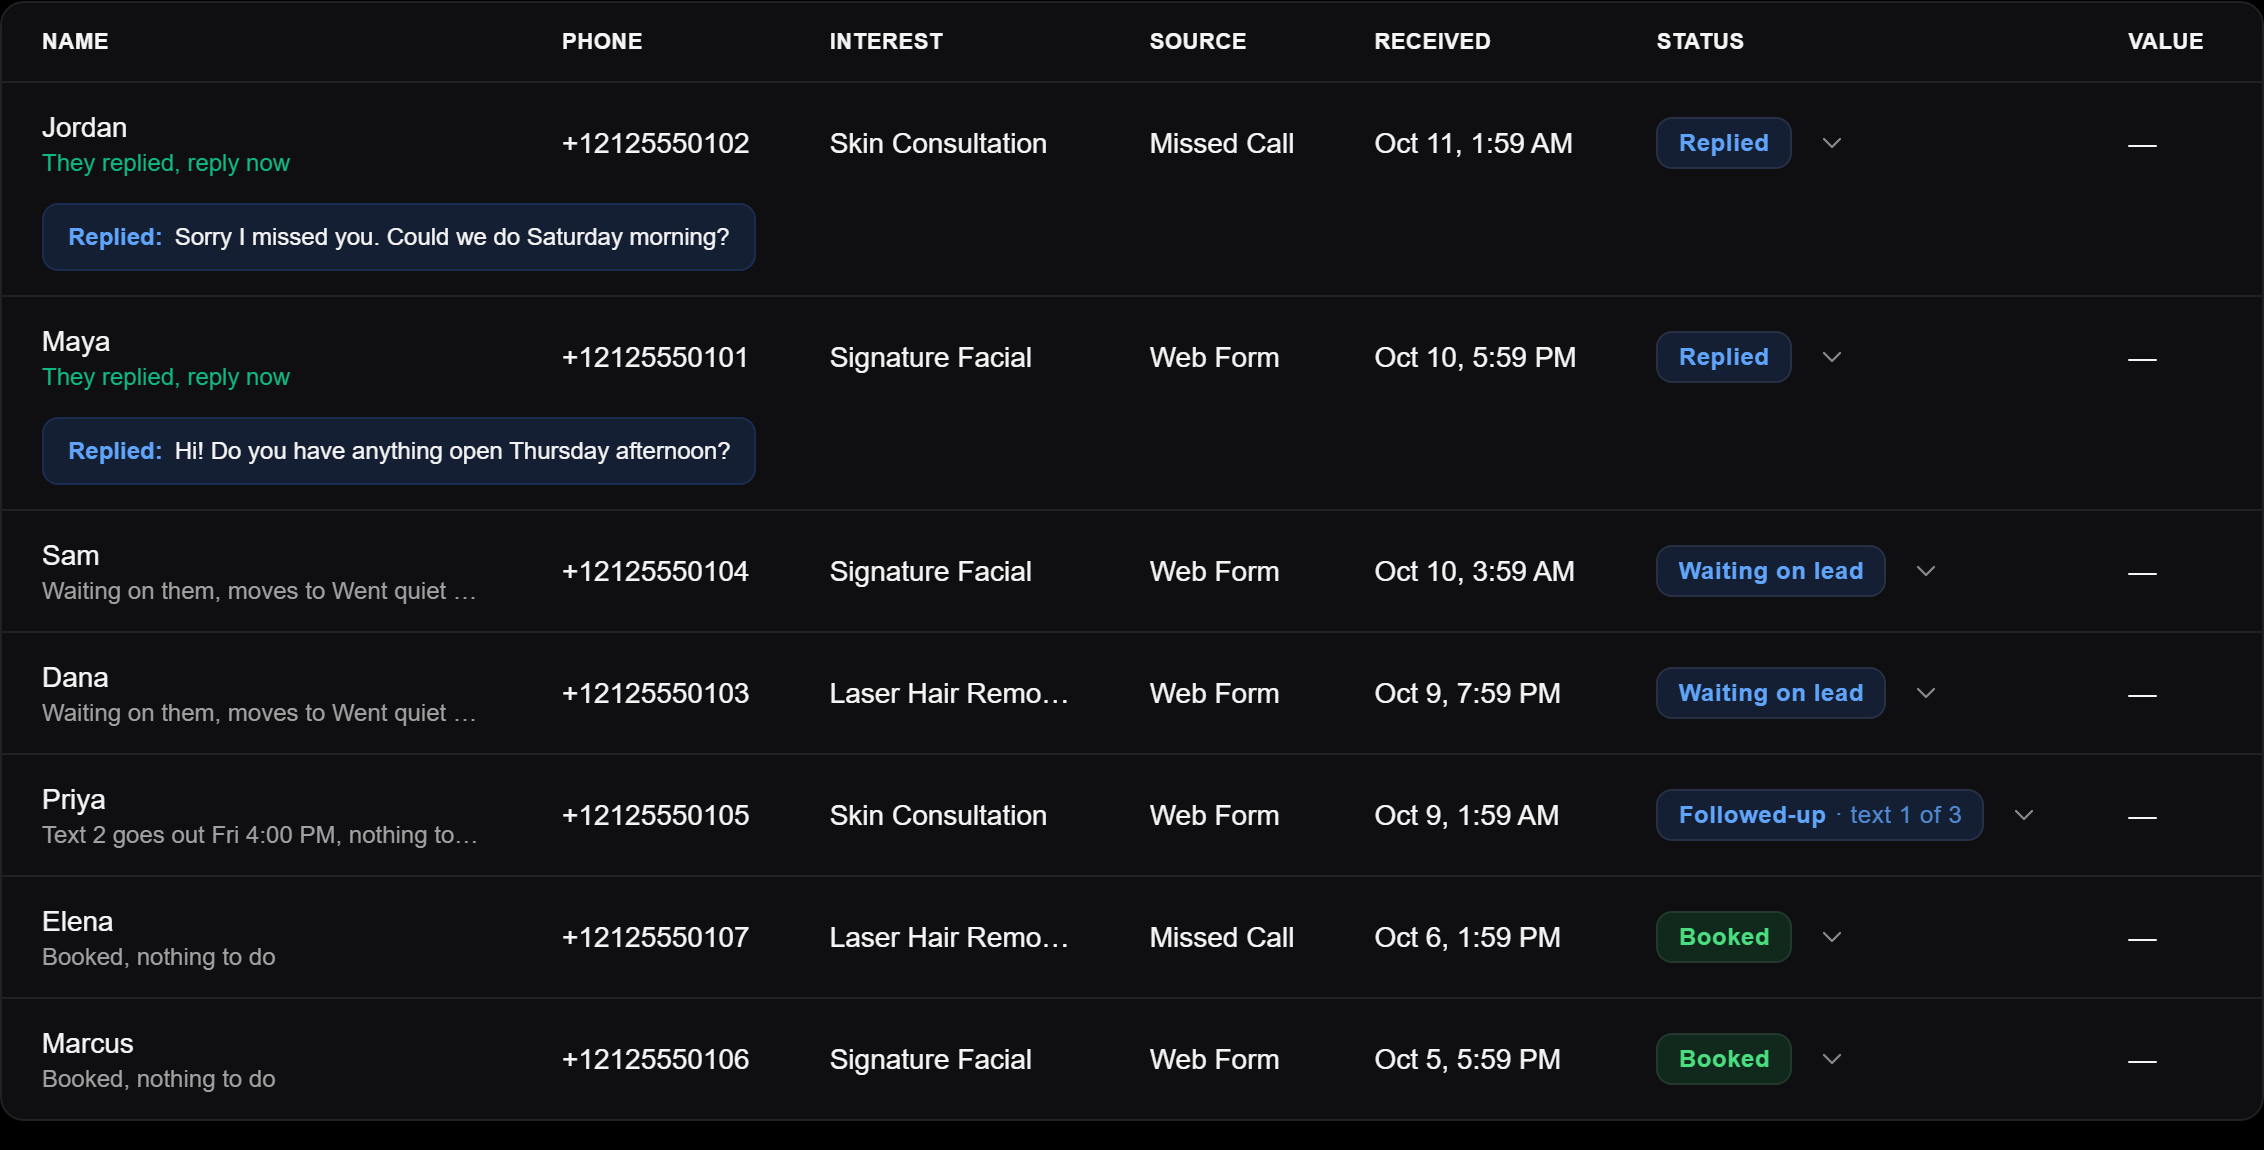Select the lead name Elena
The width and height of the screenshot is (2264, 1150).
tap(77, 922)
